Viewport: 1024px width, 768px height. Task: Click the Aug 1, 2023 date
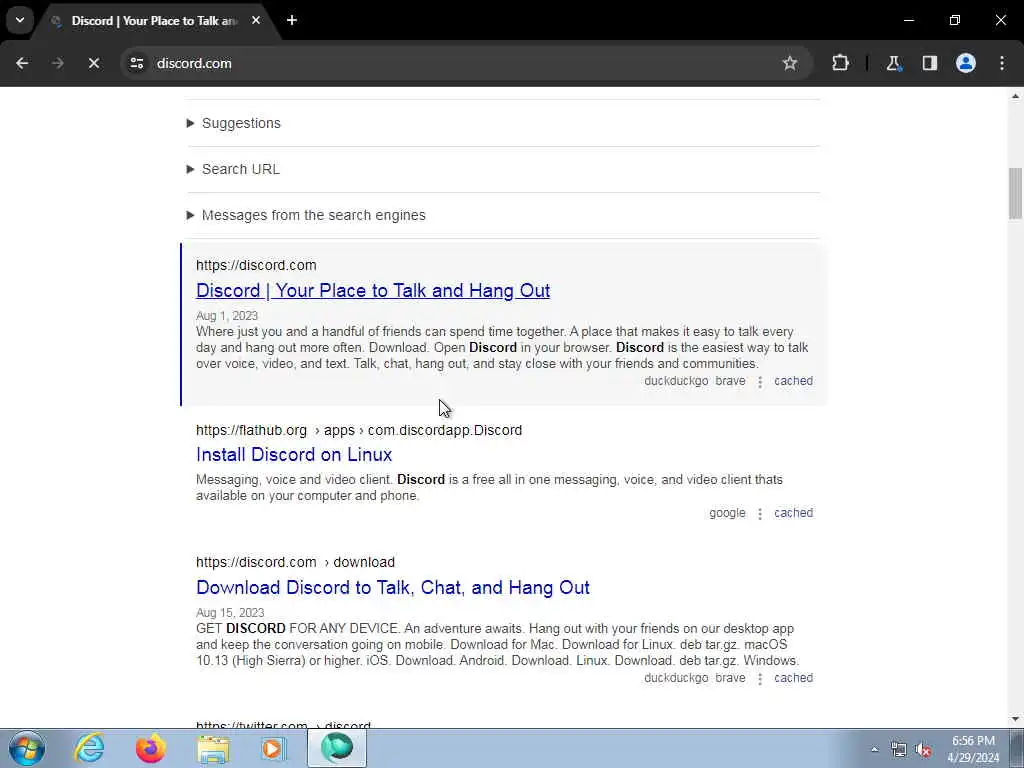(x=227, y=316)
